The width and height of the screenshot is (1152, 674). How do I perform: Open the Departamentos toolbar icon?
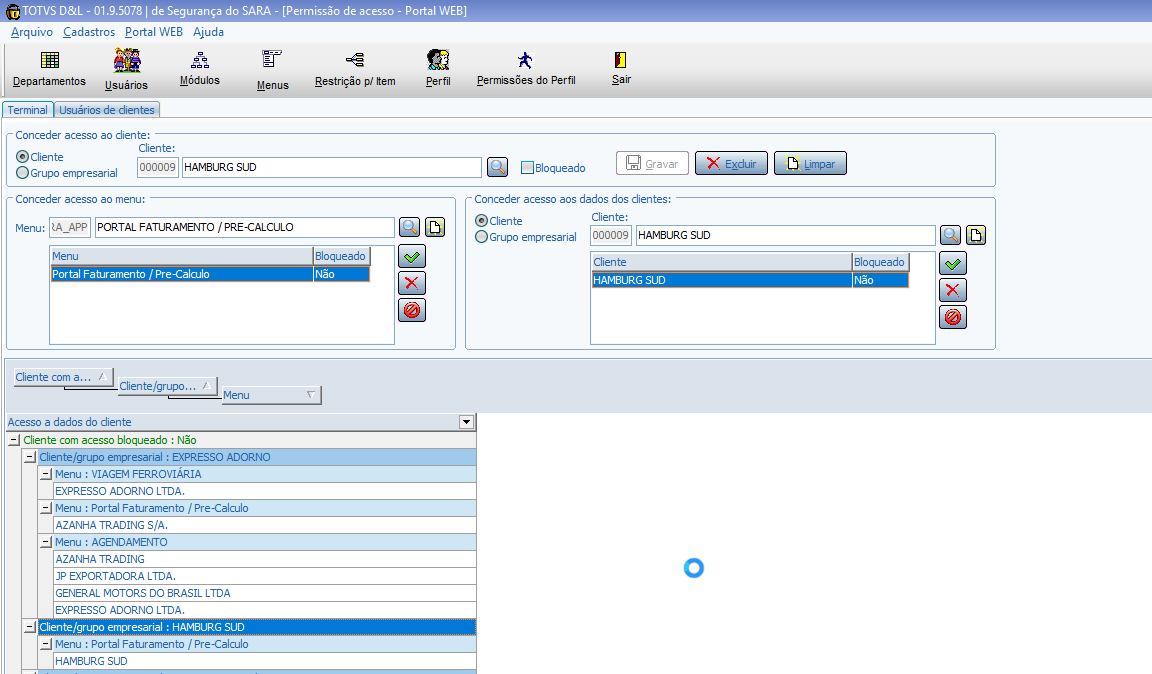click(x=49, y=68)
